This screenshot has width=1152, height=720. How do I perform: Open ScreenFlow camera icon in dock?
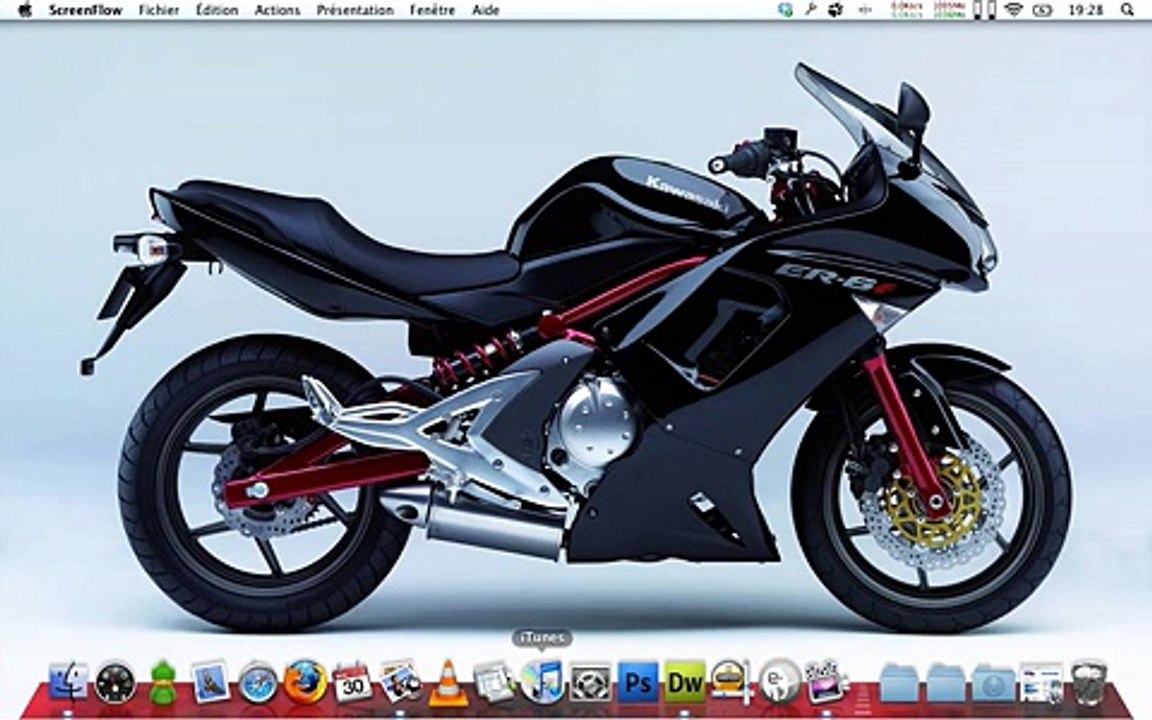(590, 683)
